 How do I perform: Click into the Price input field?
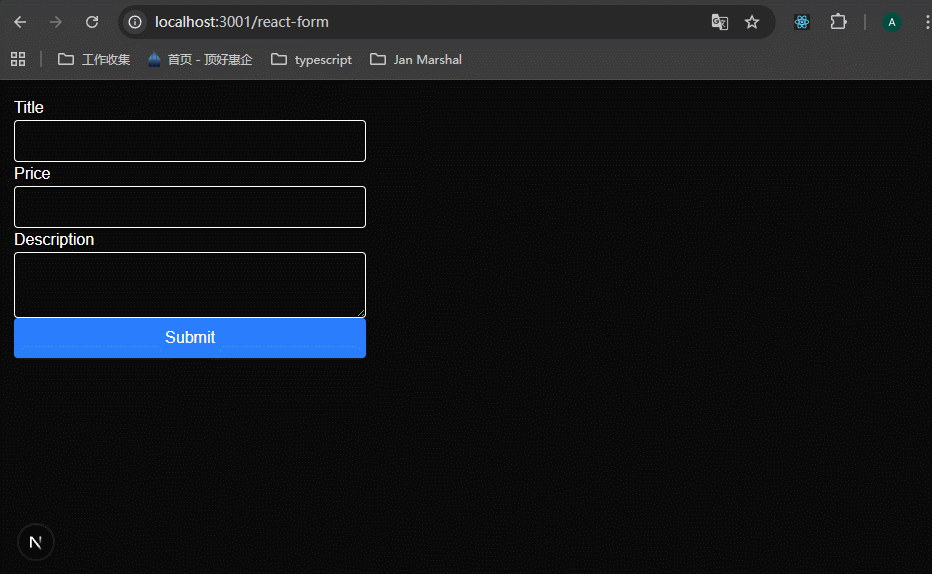tap(190, 207)
